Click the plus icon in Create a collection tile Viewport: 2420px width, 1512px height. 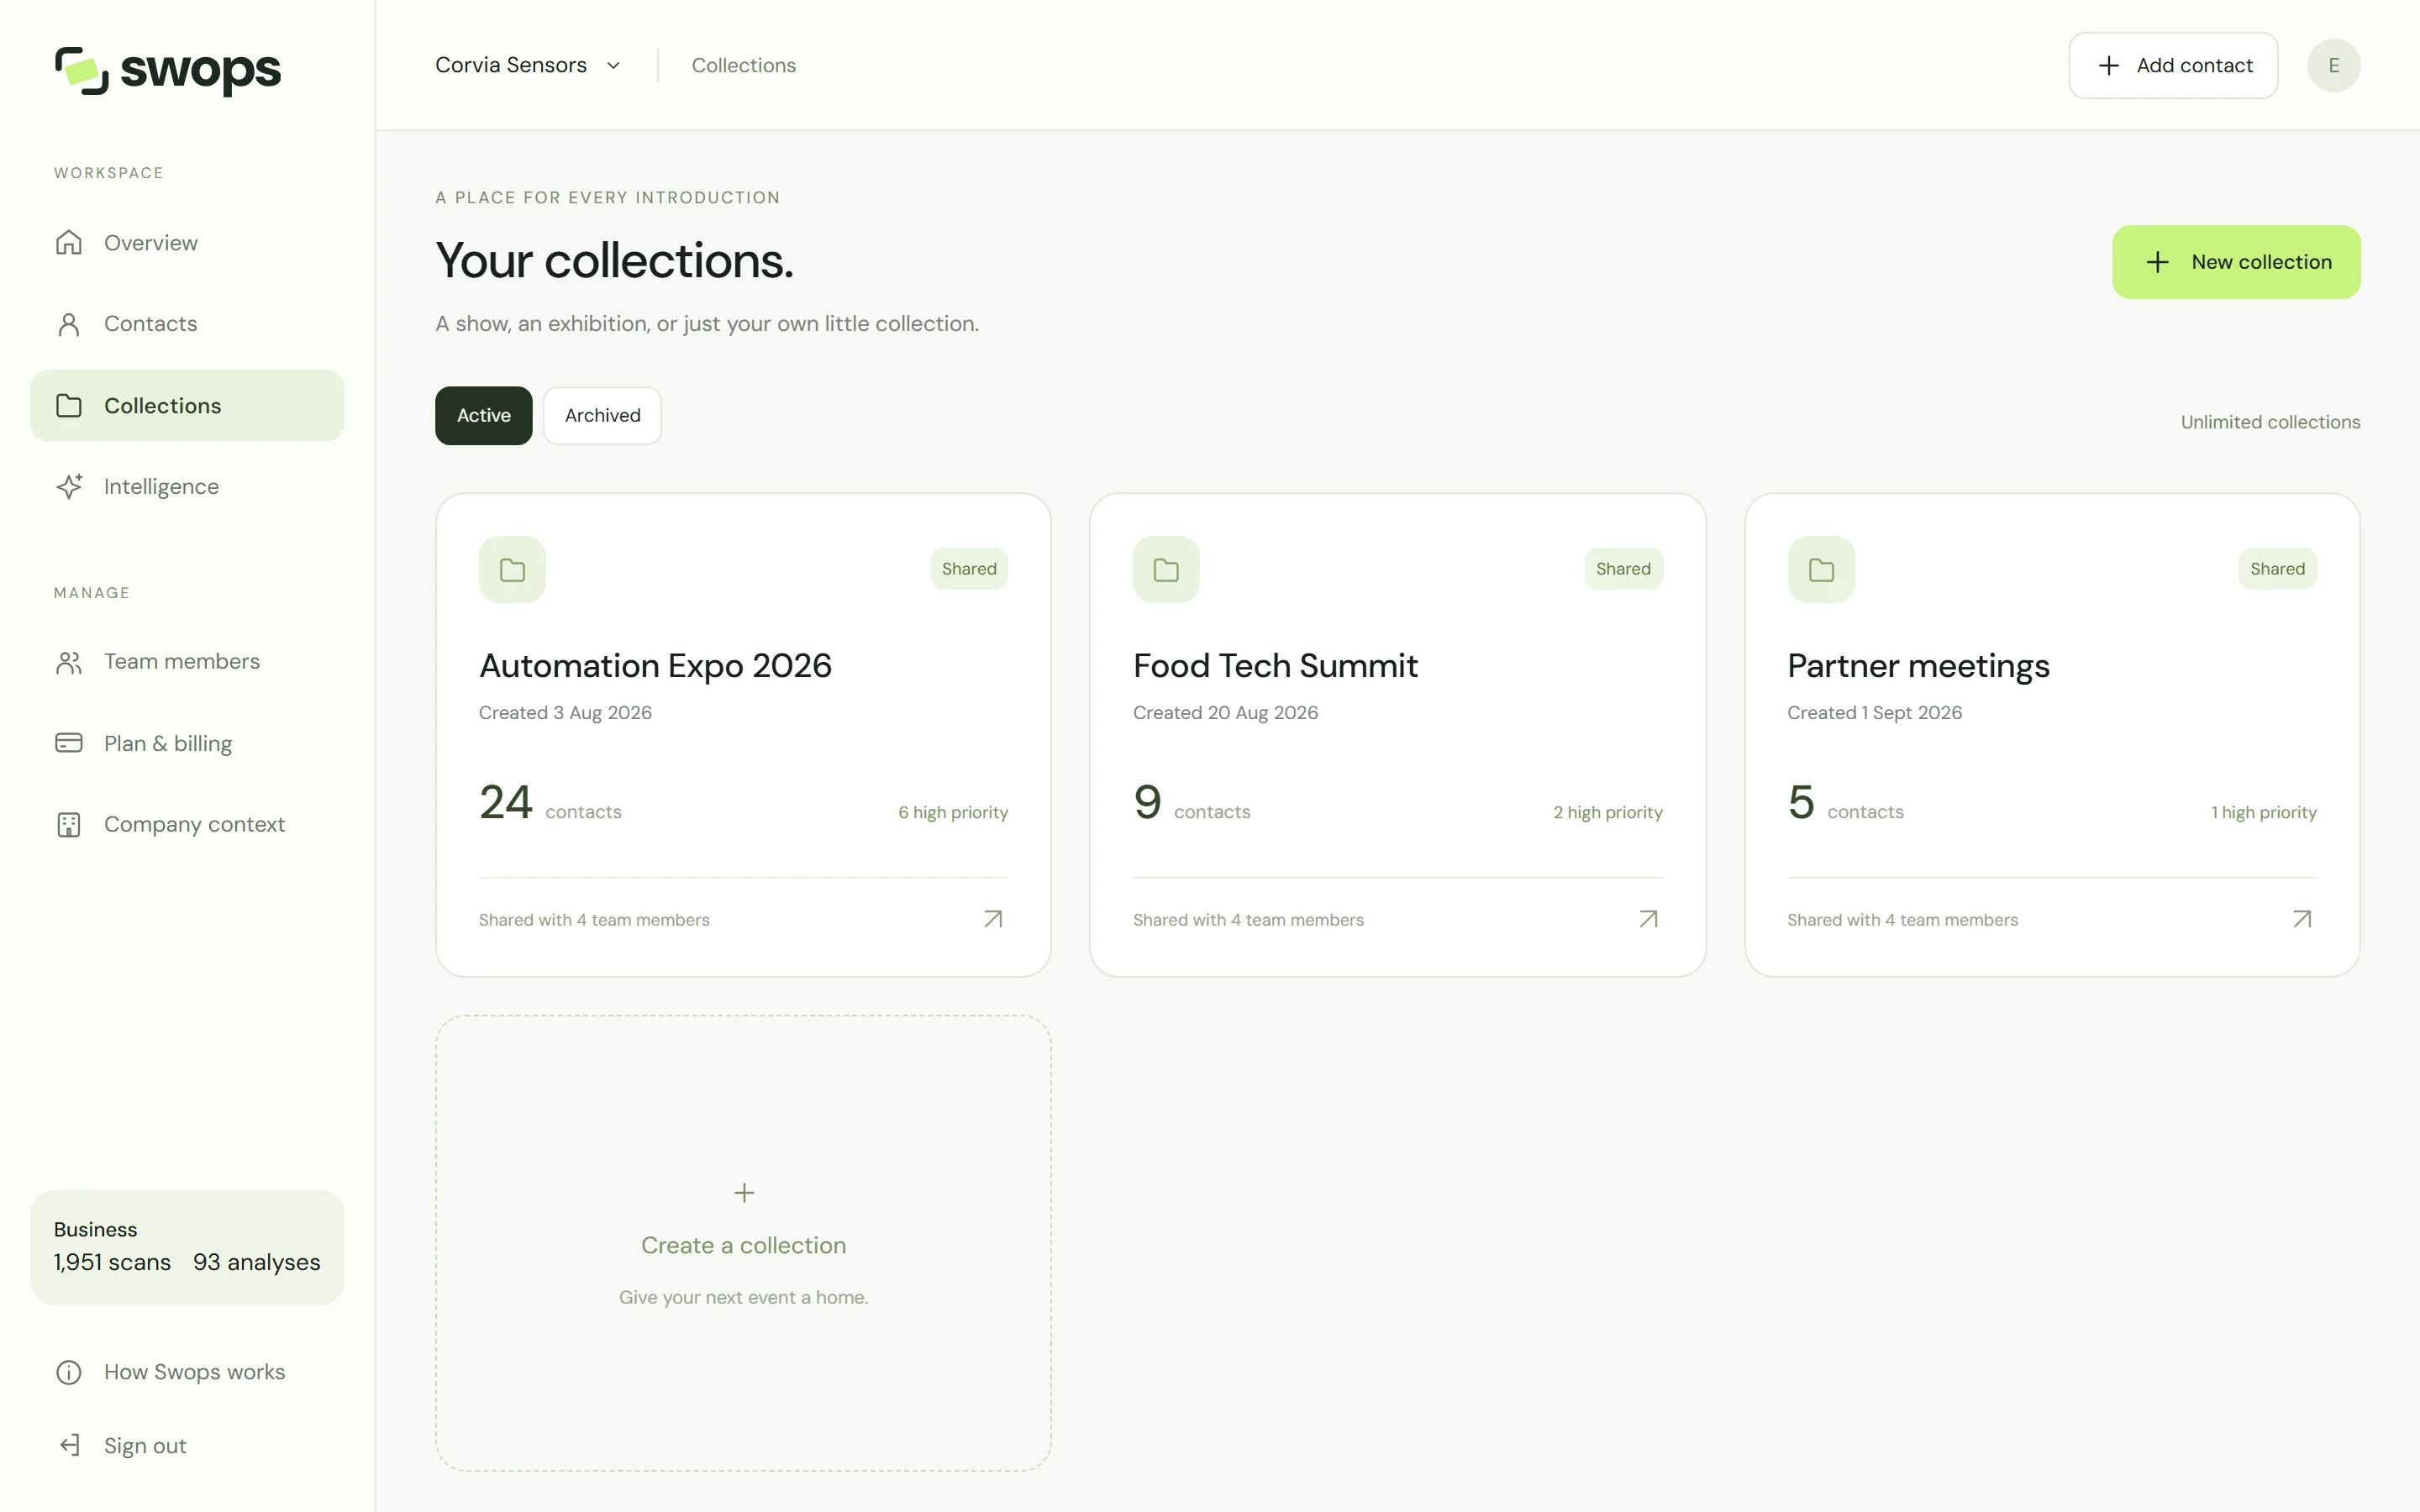click(744, 1193)
